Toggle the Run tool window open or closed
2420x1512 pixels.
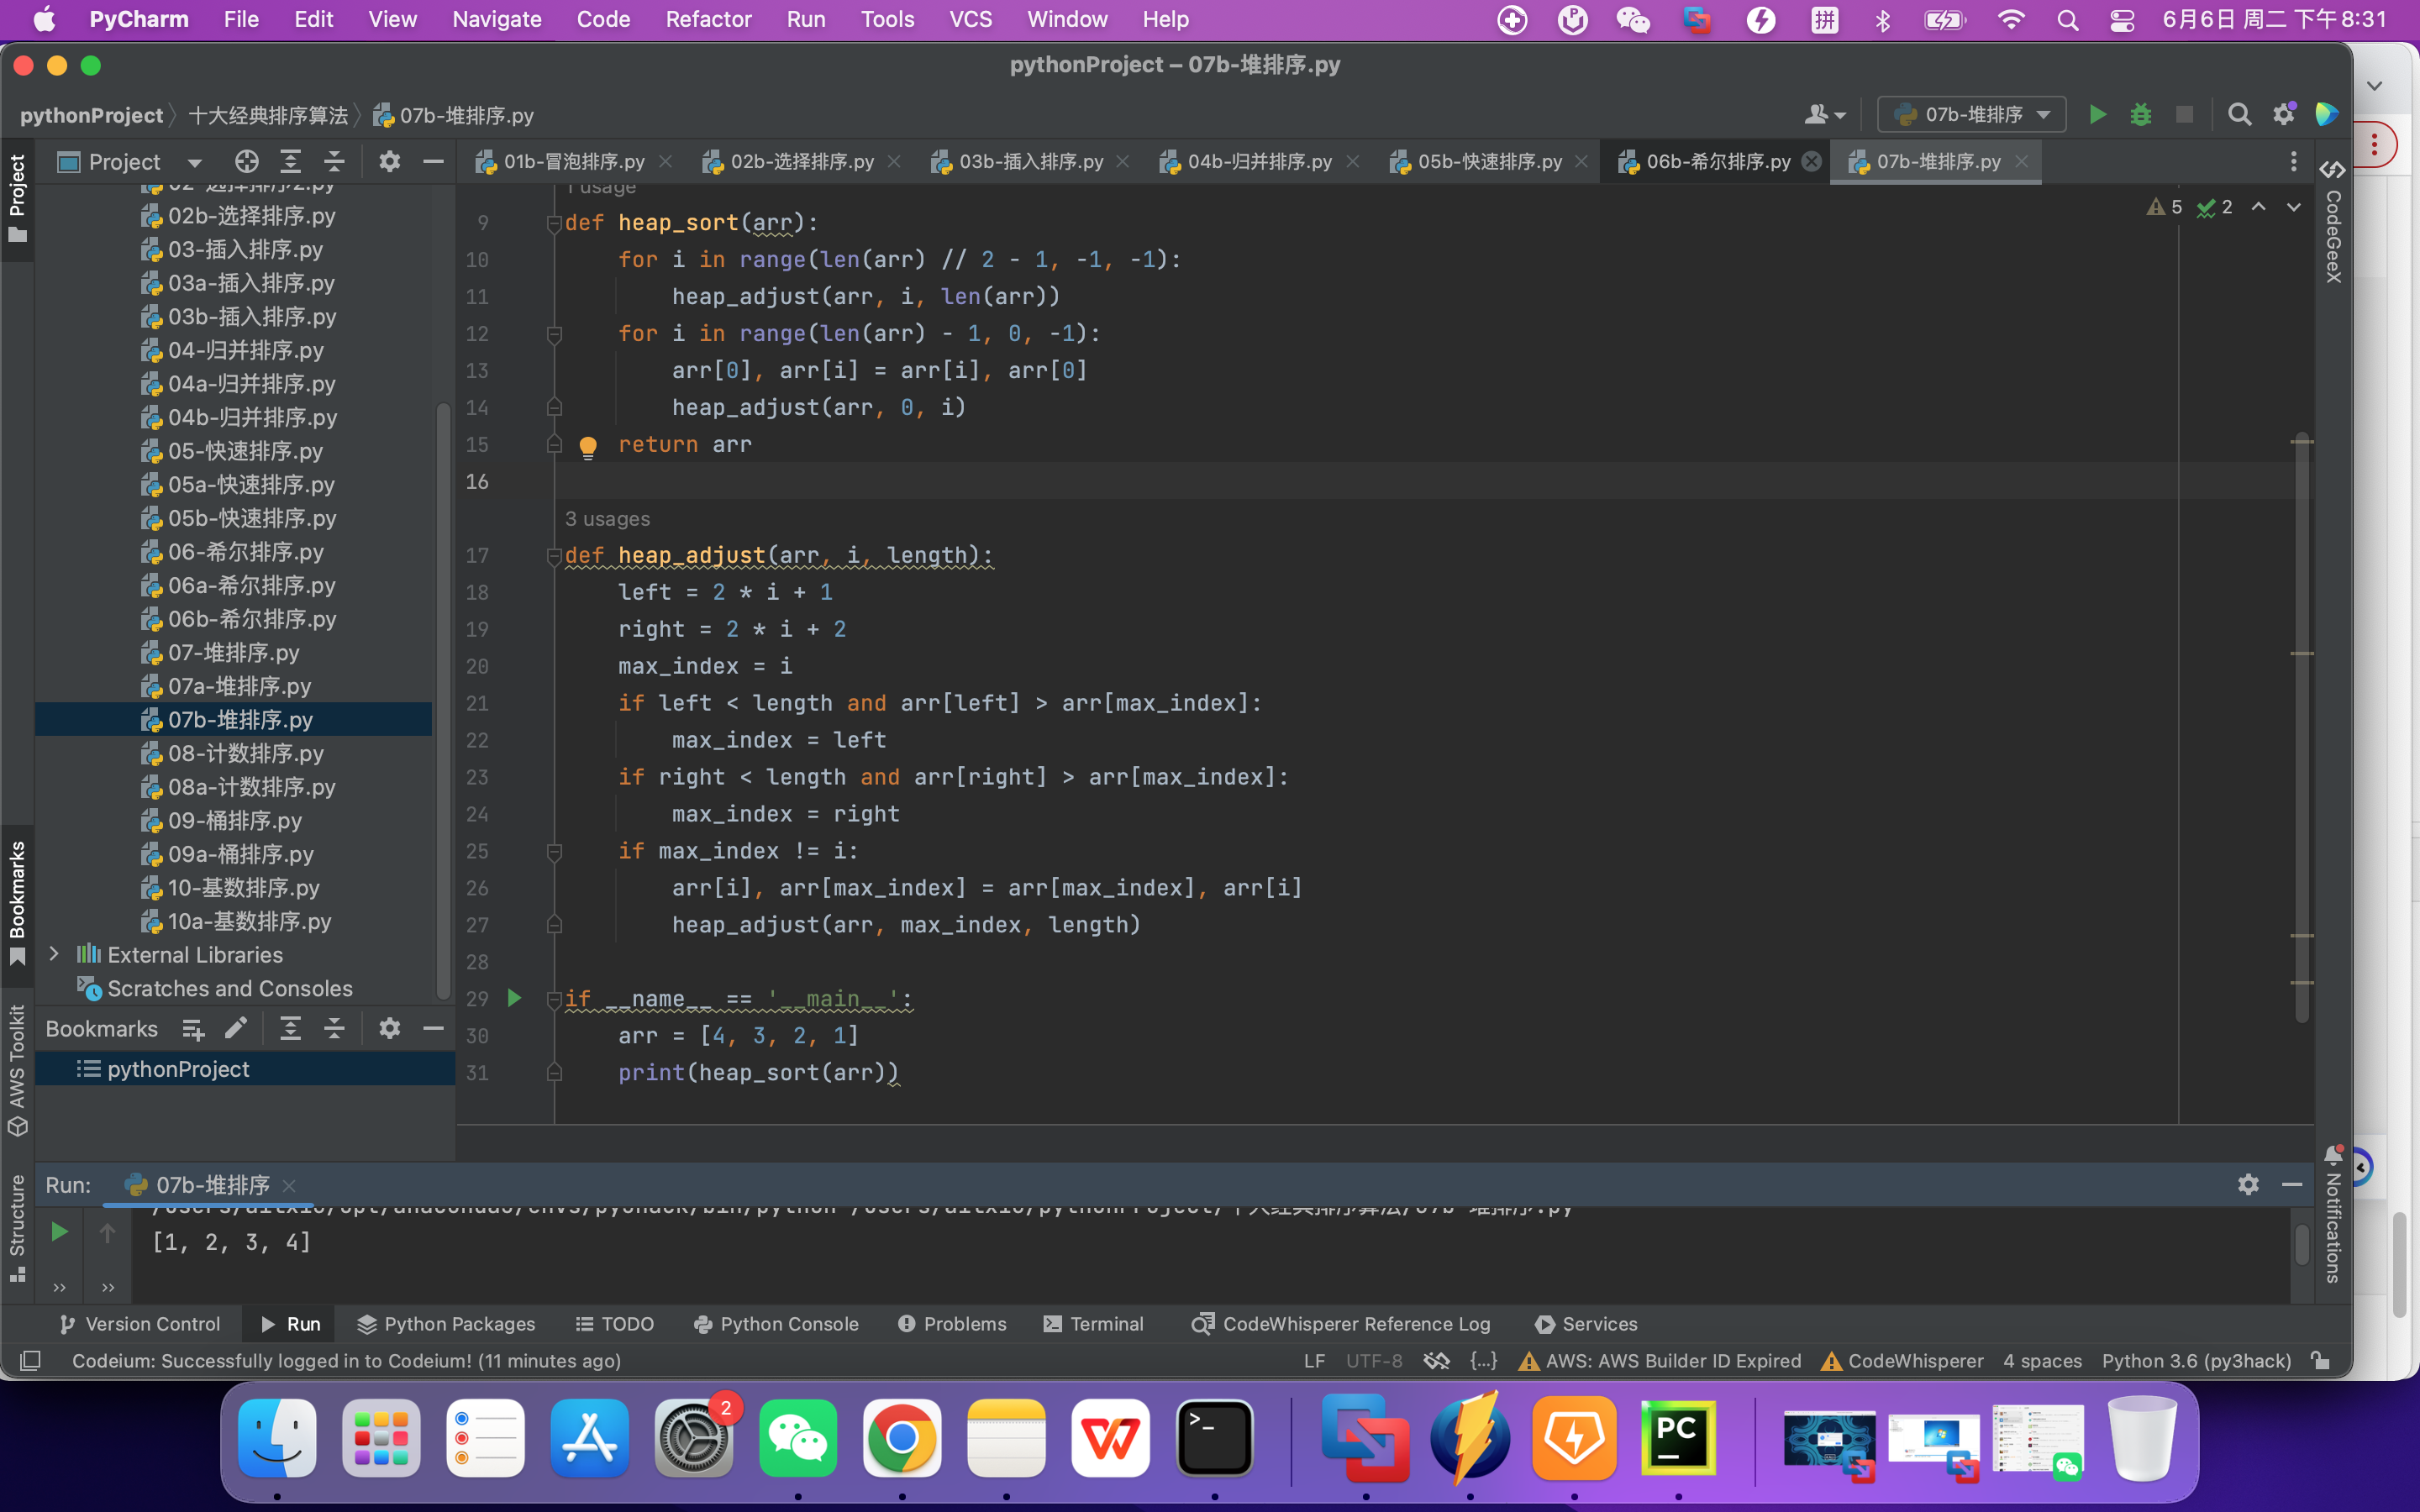coord(289,1323)
